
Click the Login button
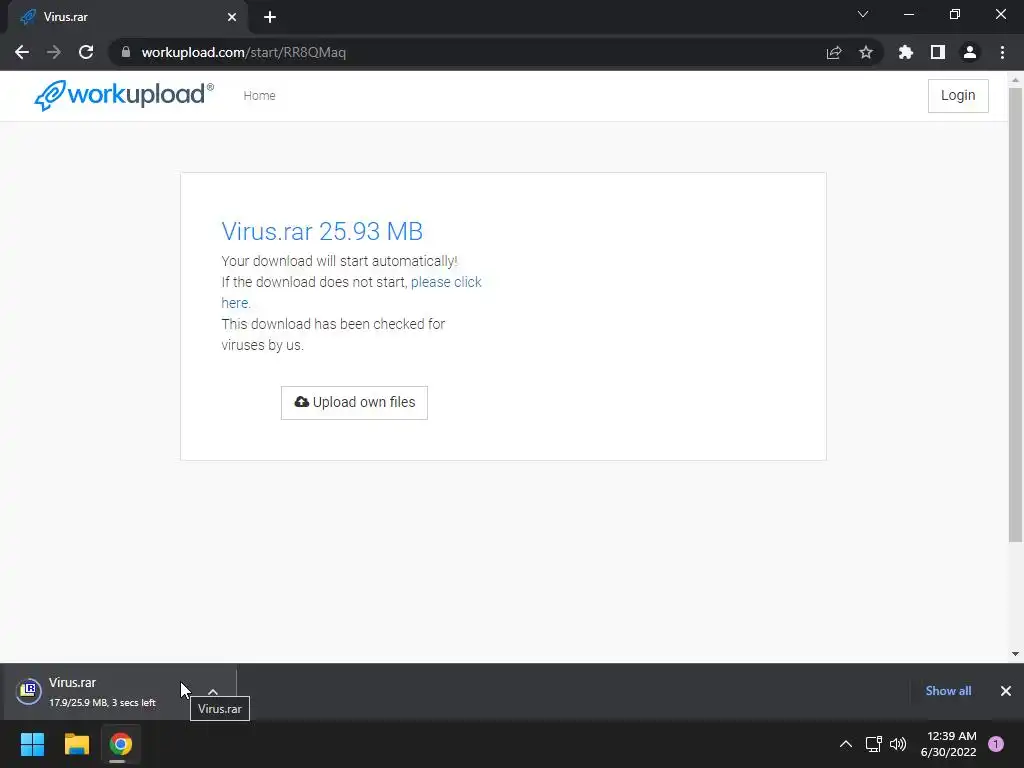[958, 95]
